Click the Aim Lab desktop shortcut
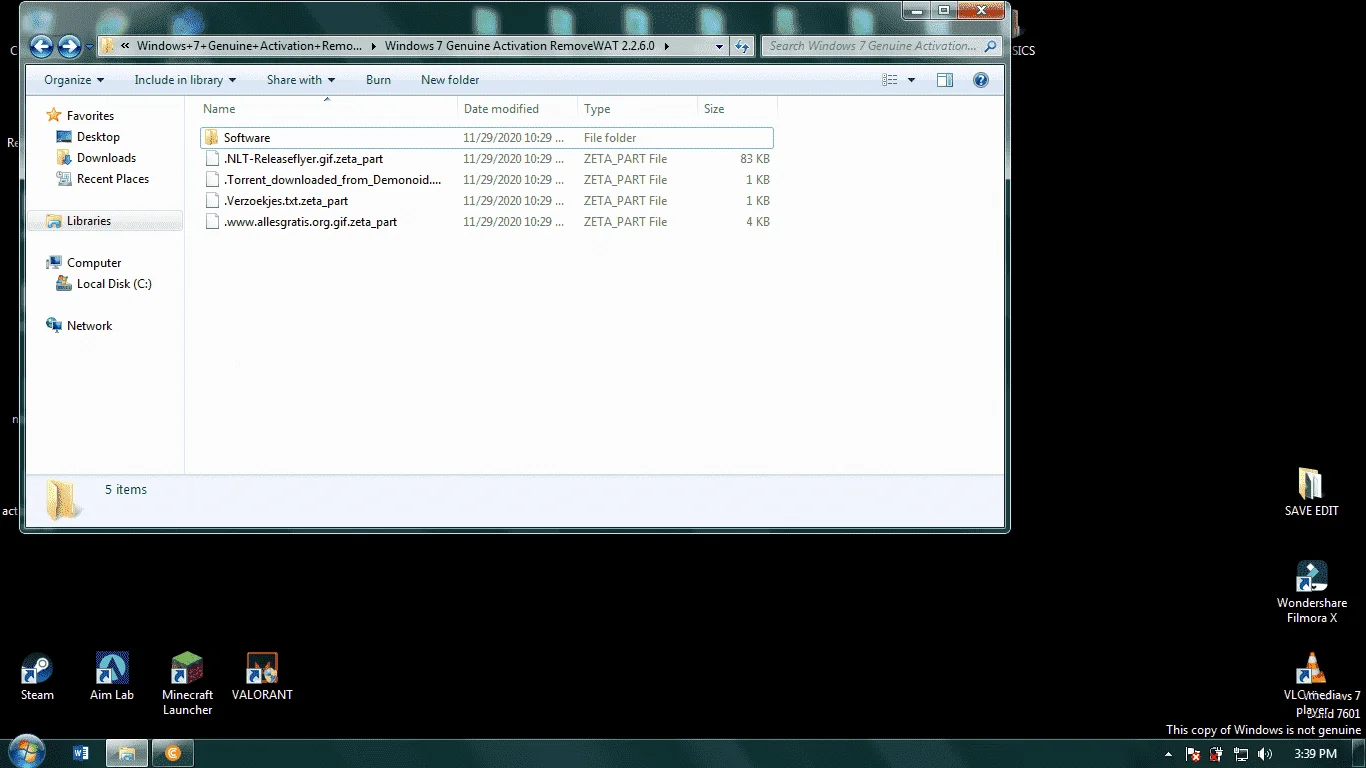This screenshot has height=768, width=1366. pos(112,677)
